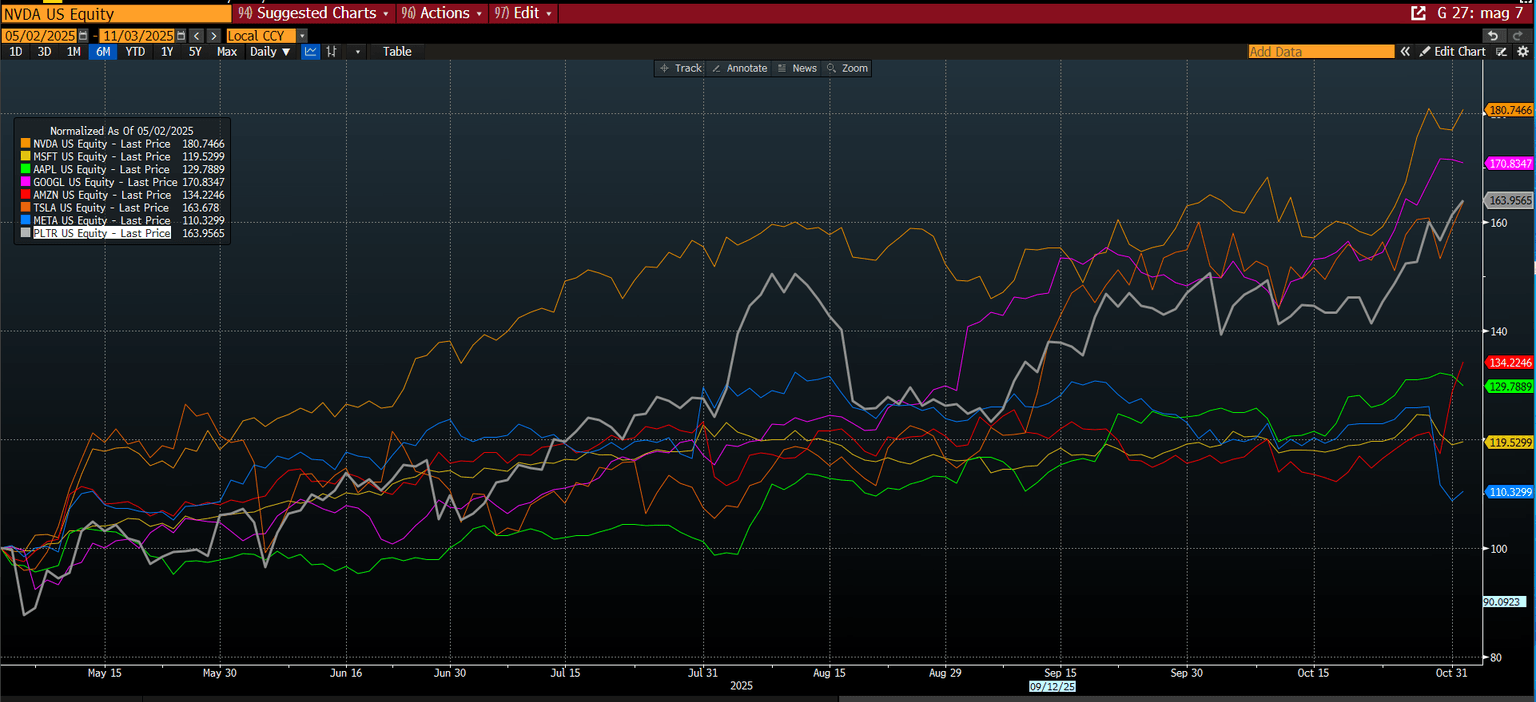The image size is (1536, 702).
Task: Enable the Zoom tool
Action: 847,68
